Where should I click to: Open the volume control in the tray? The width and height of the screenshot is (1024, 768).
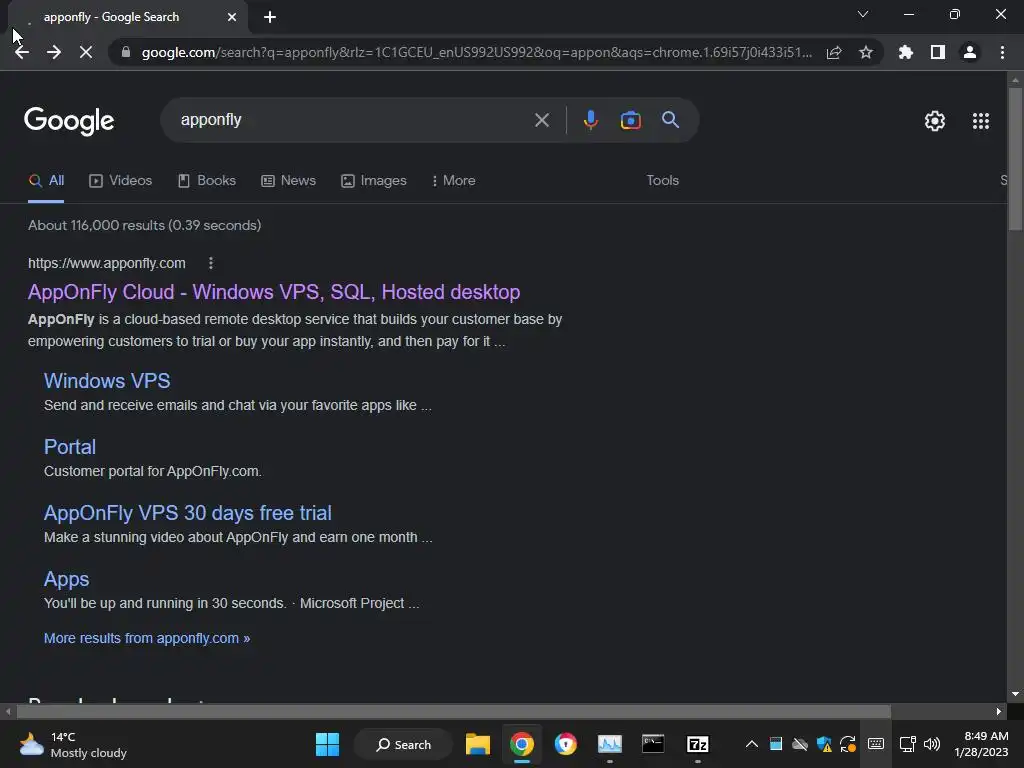tap(932, 744)
